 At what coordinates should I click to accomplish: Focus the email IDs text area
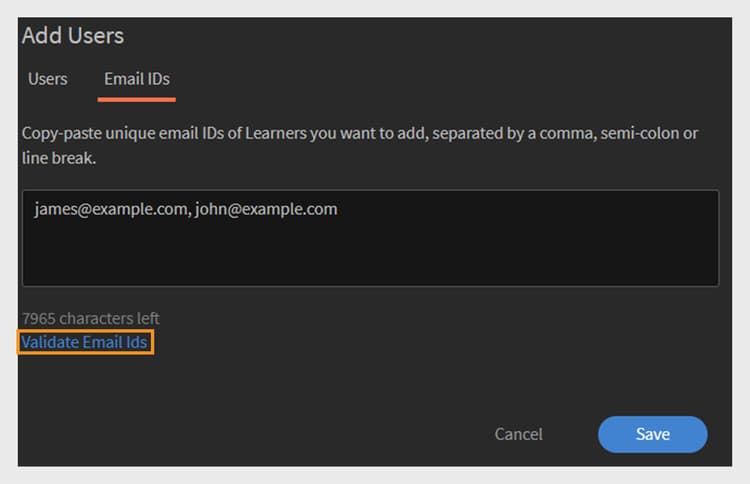370,238
